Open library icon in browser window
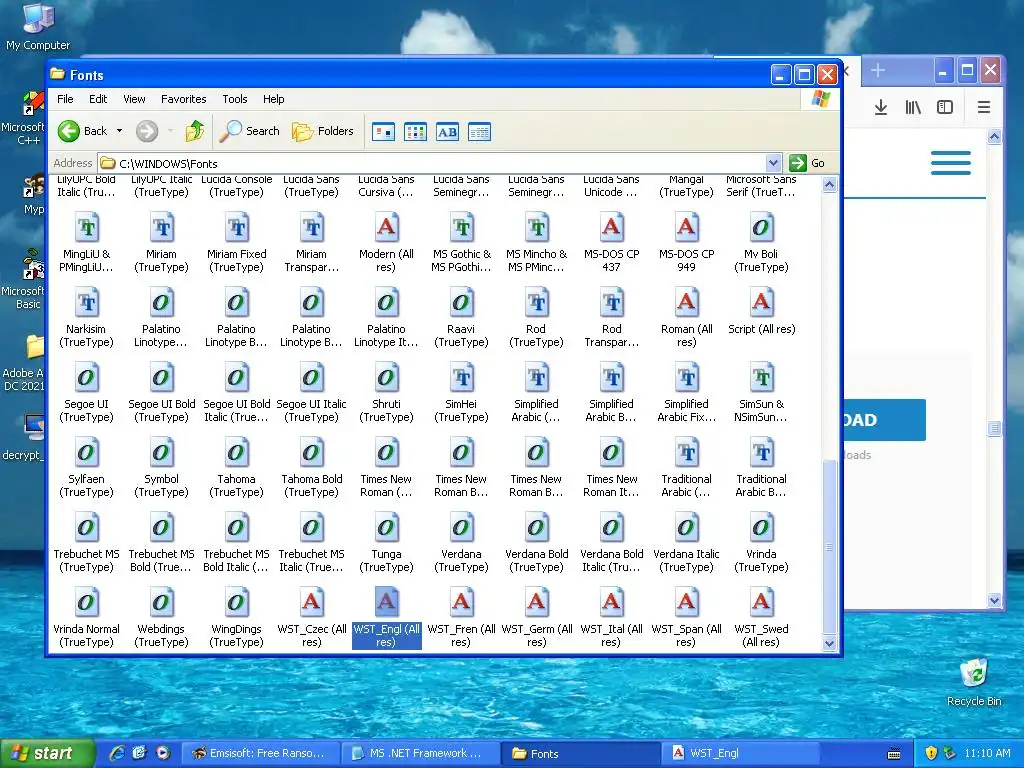 913,107
